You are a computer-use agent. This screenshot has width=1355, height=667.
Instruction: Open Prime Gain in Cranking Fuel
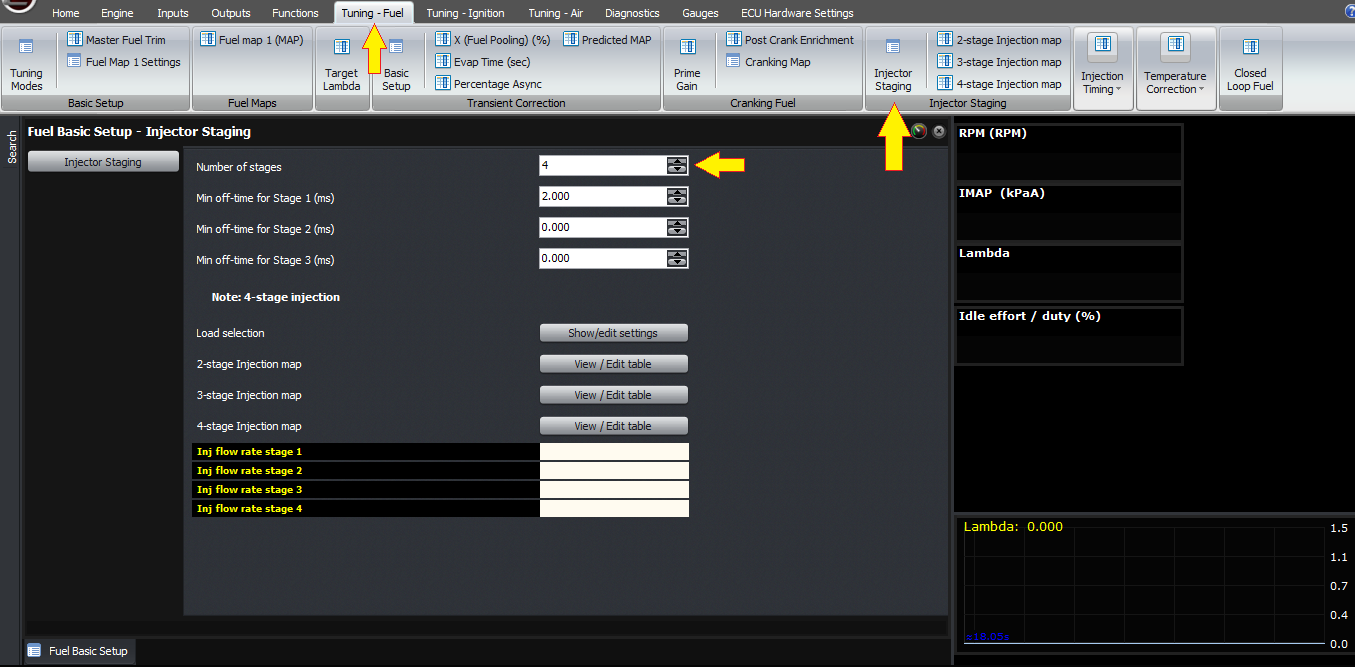click(687, 64)
